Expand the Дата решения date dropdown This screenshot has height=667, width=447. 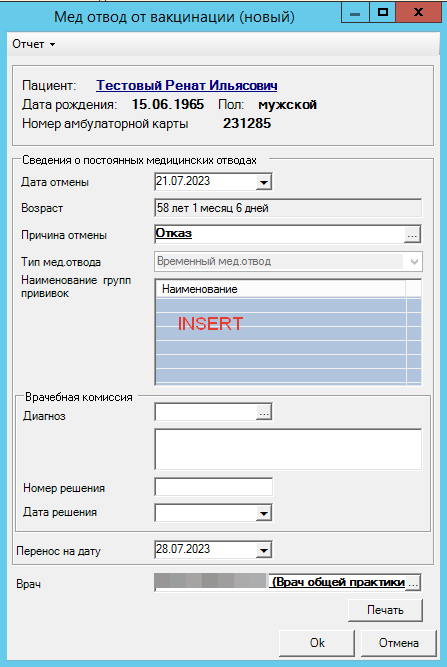pyautogui.click(x=264, y=513)
